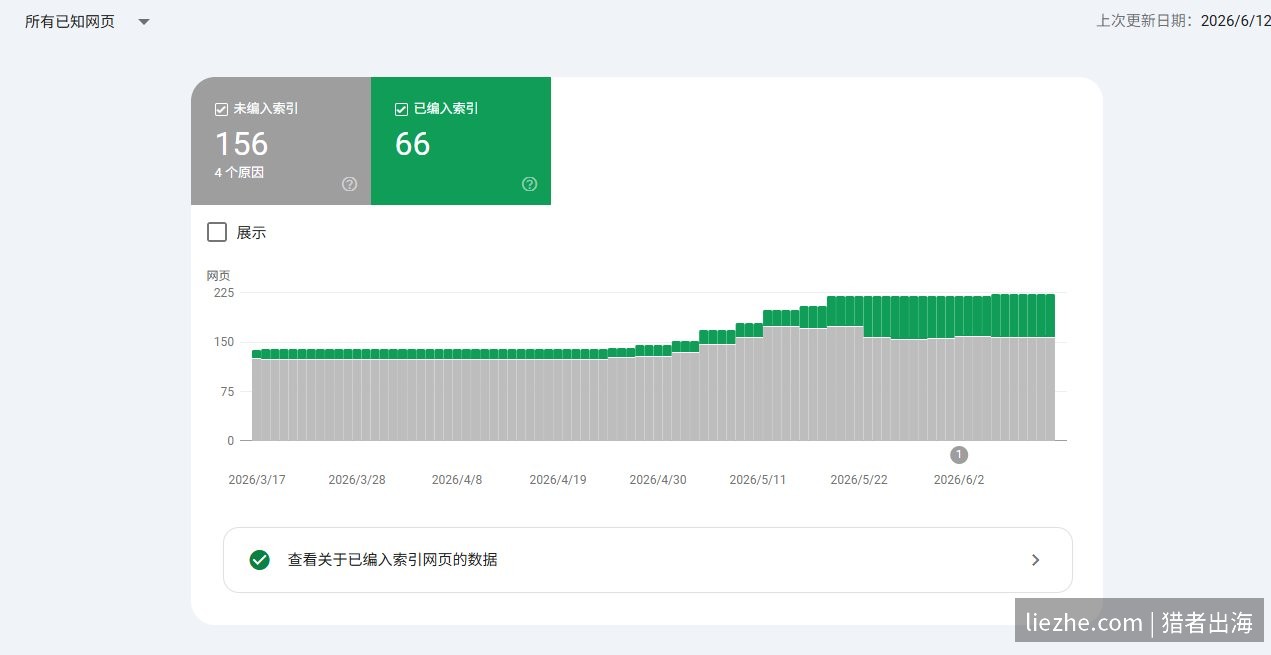Click x-axis date 2026/6/2

click(959, 480)
